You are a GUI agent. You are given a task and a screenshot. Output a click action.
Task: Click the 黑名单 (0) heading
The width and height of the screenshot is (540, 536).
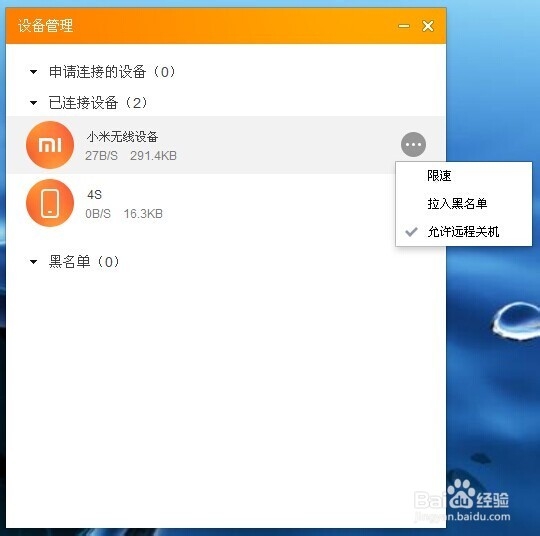(x=84, y=262)
